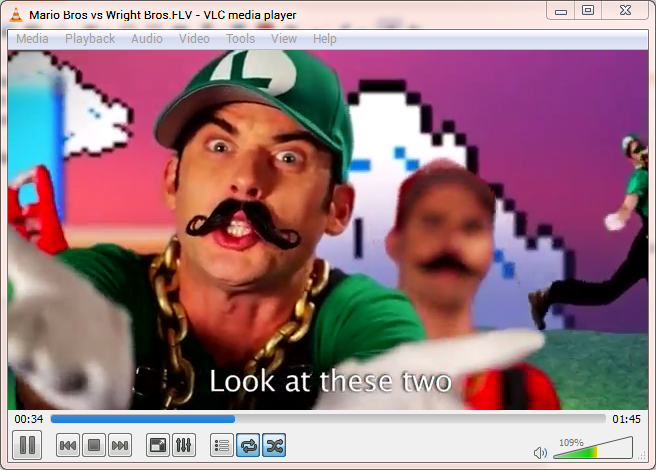Open the Tools menu

pyautogui.click(x=241, y=39)
